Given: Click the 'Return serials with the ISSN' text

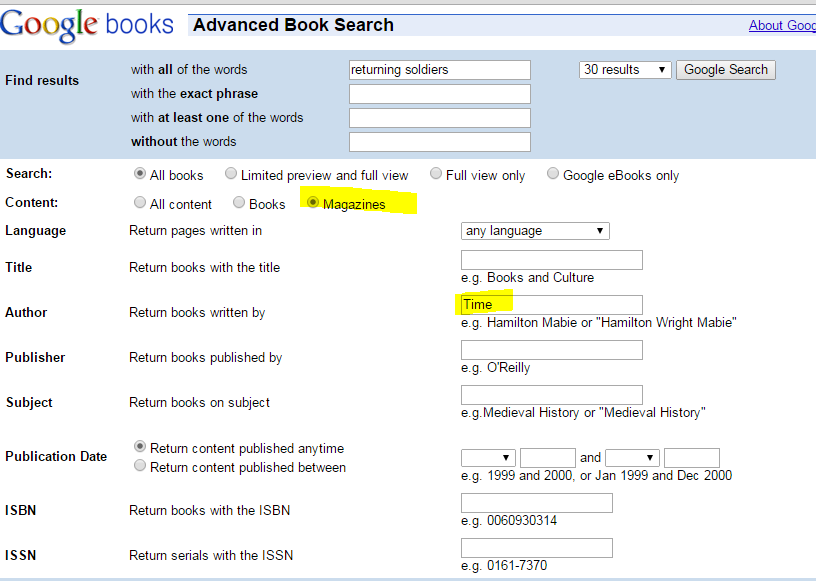Looking at the screenshot, I should [x=211, y=555].
